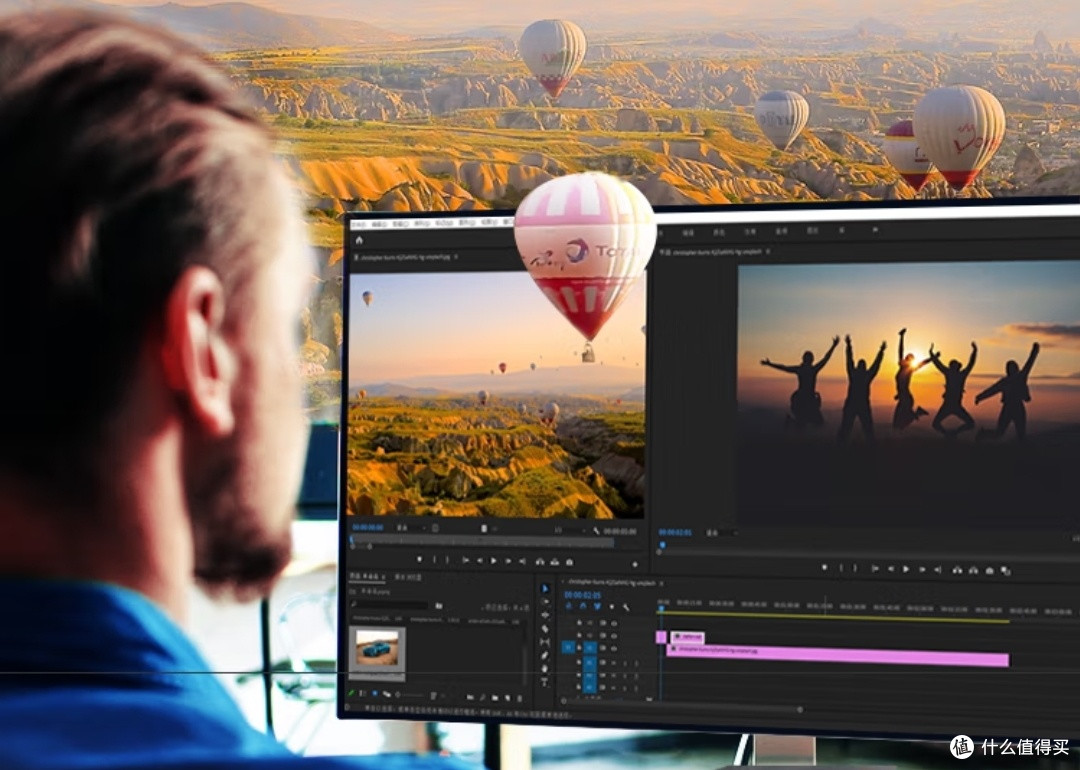Toggle nest insert mode in Timeline
The height and width of the screenshot is (770, 1080).
click(x=568, y=606)
